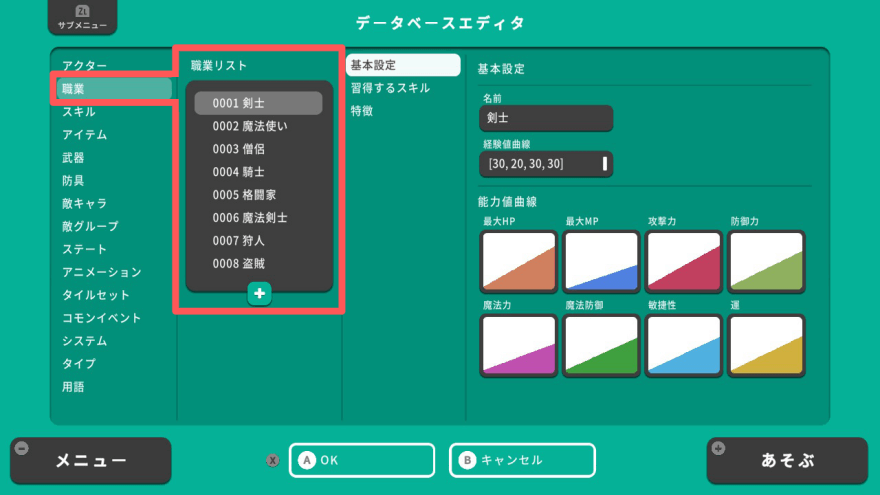Screen dimensions: 880x495
Task: Open the 魔法防御 curve graph
Action: click(601, 346)
